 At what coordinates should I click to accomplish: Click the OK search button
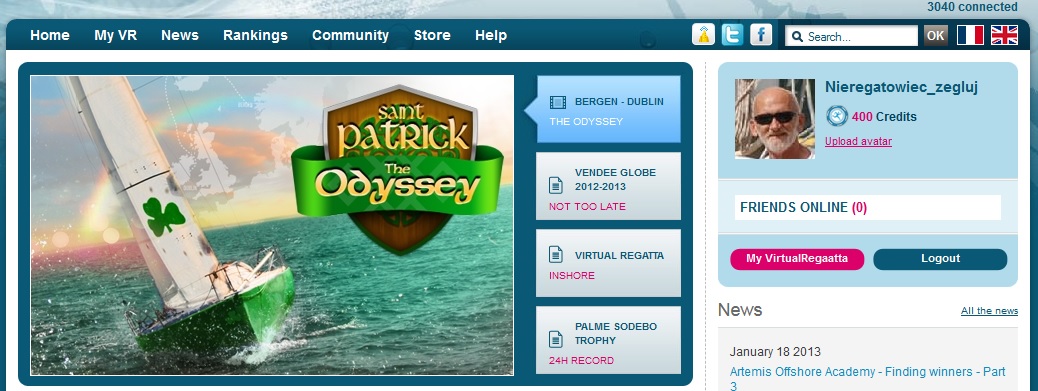[935, 36]
